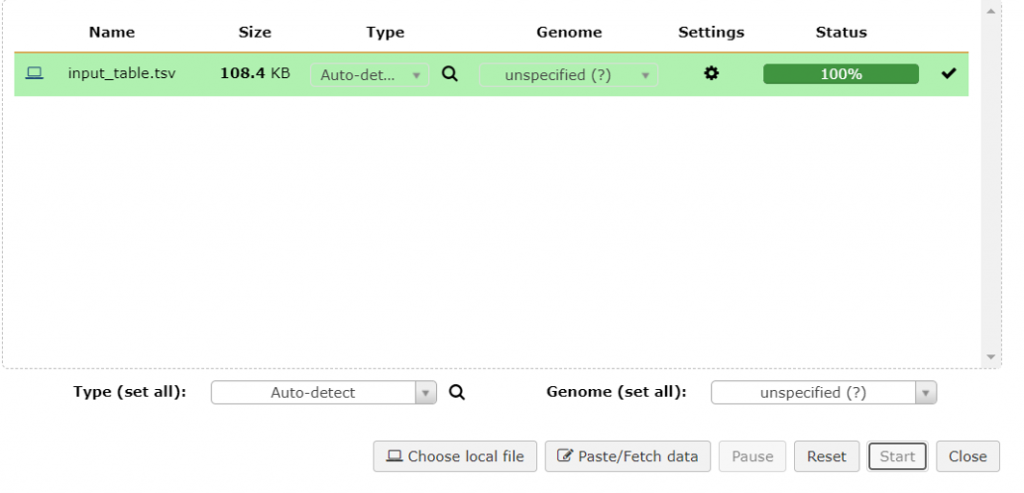The width and height of the screenshot is (1024, 493).
Task: Open the gear settings for input_table.tsv
Action: coord(711,74)
